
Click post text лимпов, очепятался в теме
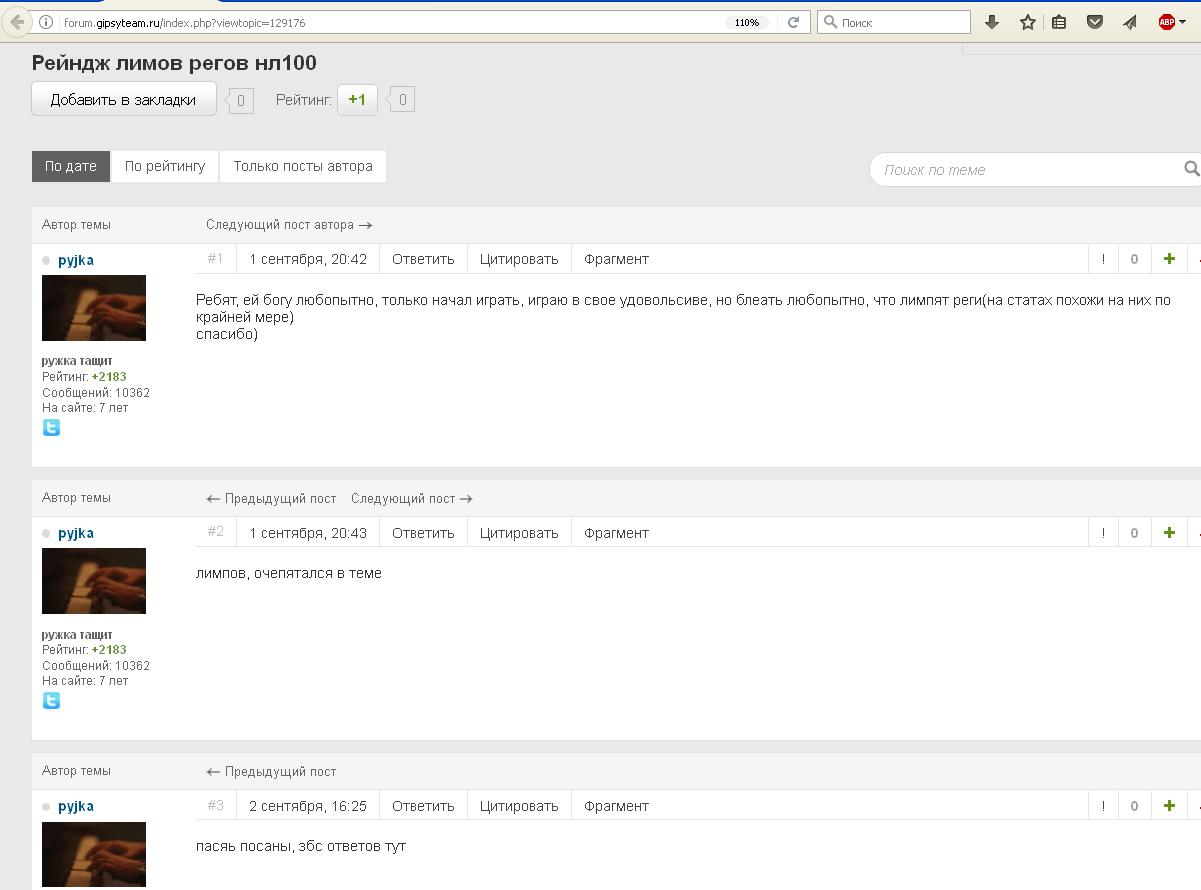click(x=289, y=573)
